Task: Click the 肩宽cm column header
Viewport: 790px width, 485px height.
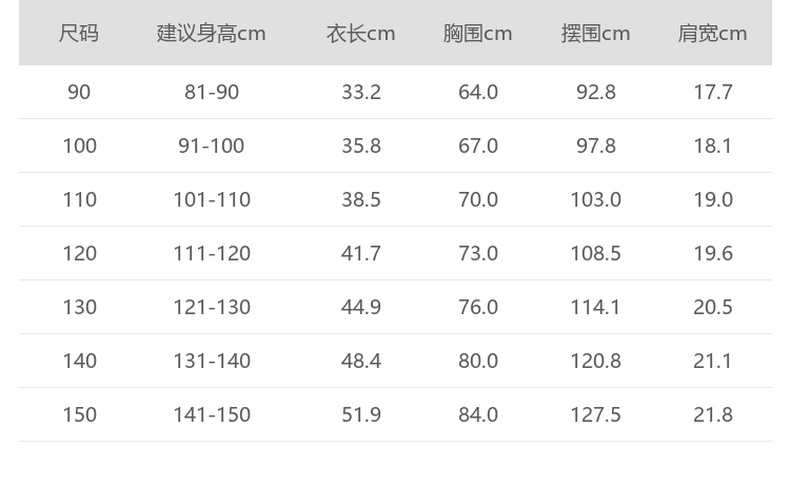Action: [x=712, y=33]
